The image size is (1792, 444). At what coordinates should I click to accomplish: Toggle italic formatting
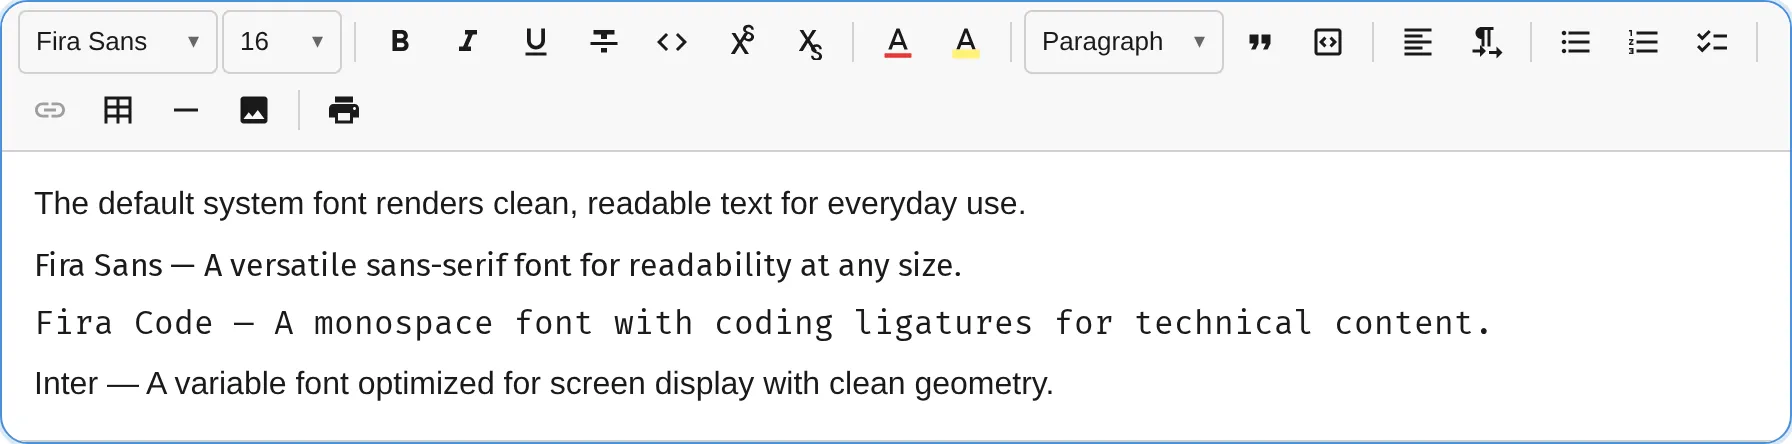coord(468,42)
